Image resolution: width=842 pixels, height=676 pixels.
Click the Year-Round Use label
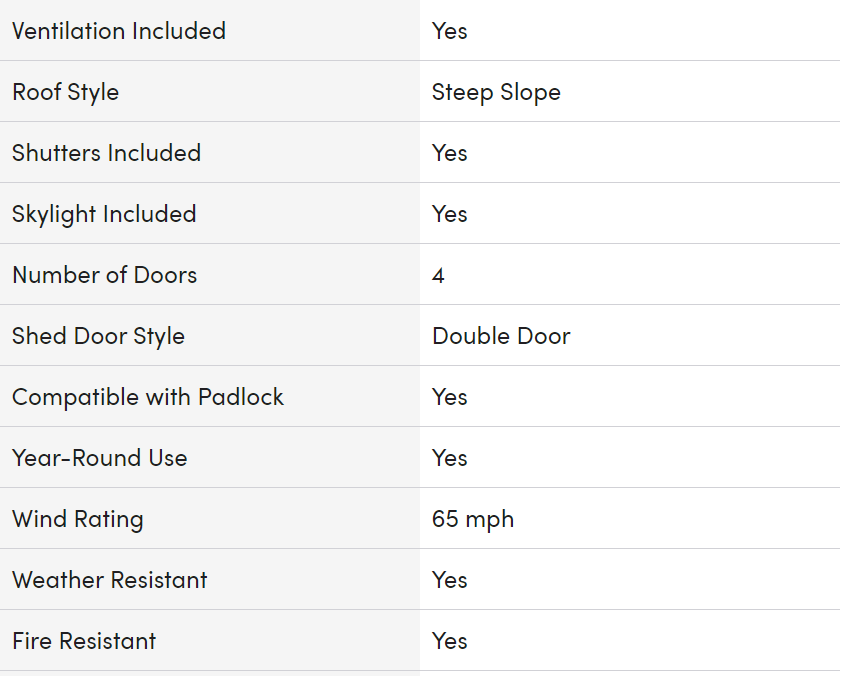click(x=100, y=458)
